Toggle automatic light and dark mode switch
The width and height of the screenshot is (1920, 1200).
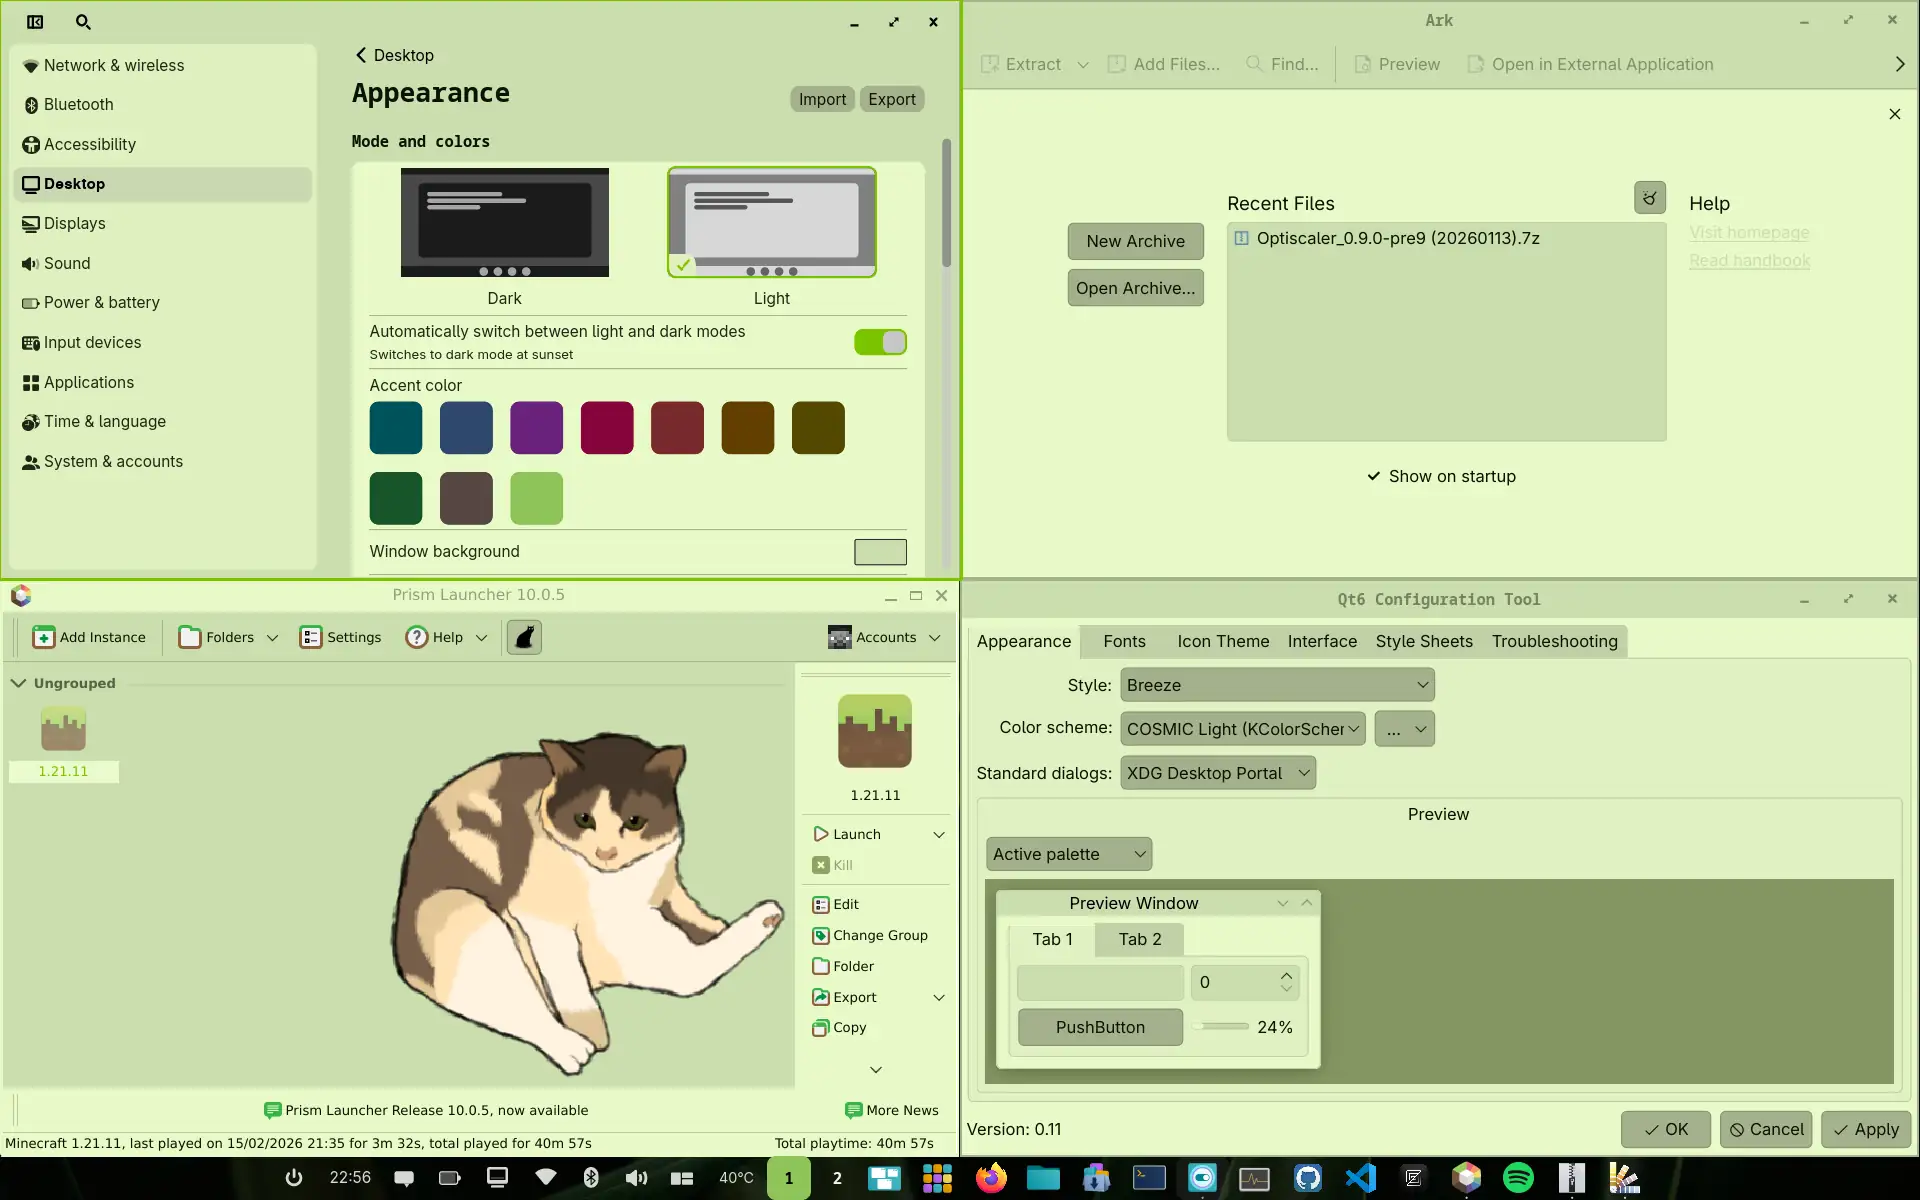[x=880, y=342]
